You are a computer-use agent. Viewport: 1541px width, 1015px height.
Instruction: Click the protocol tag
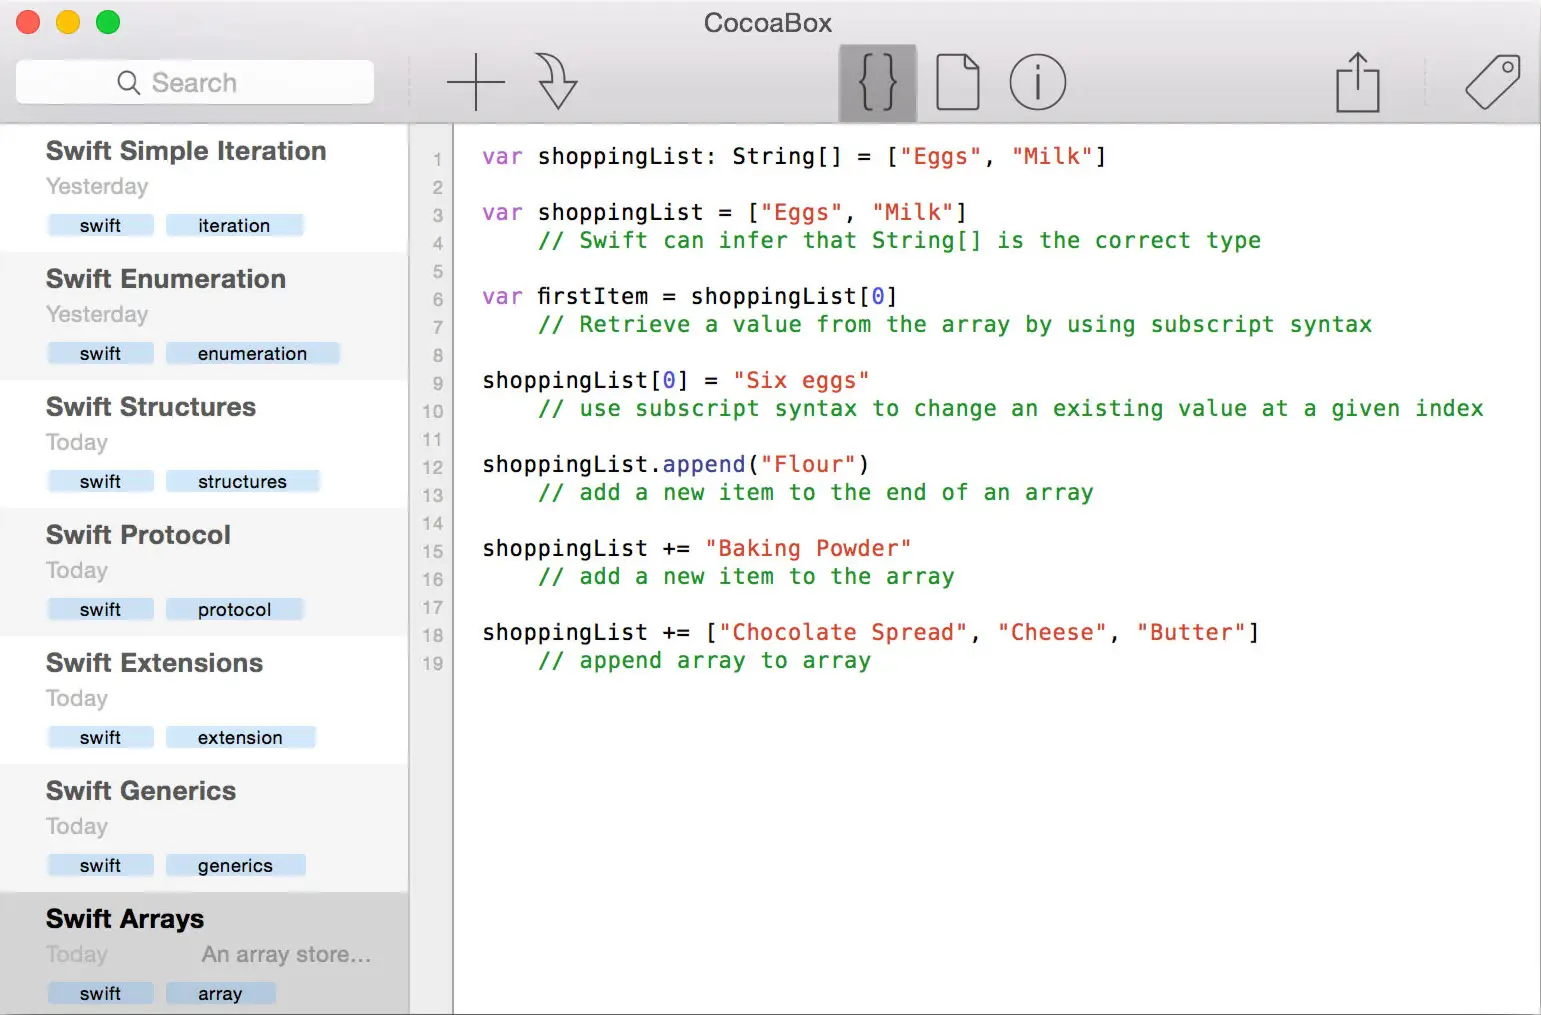(x=234, y=610)
